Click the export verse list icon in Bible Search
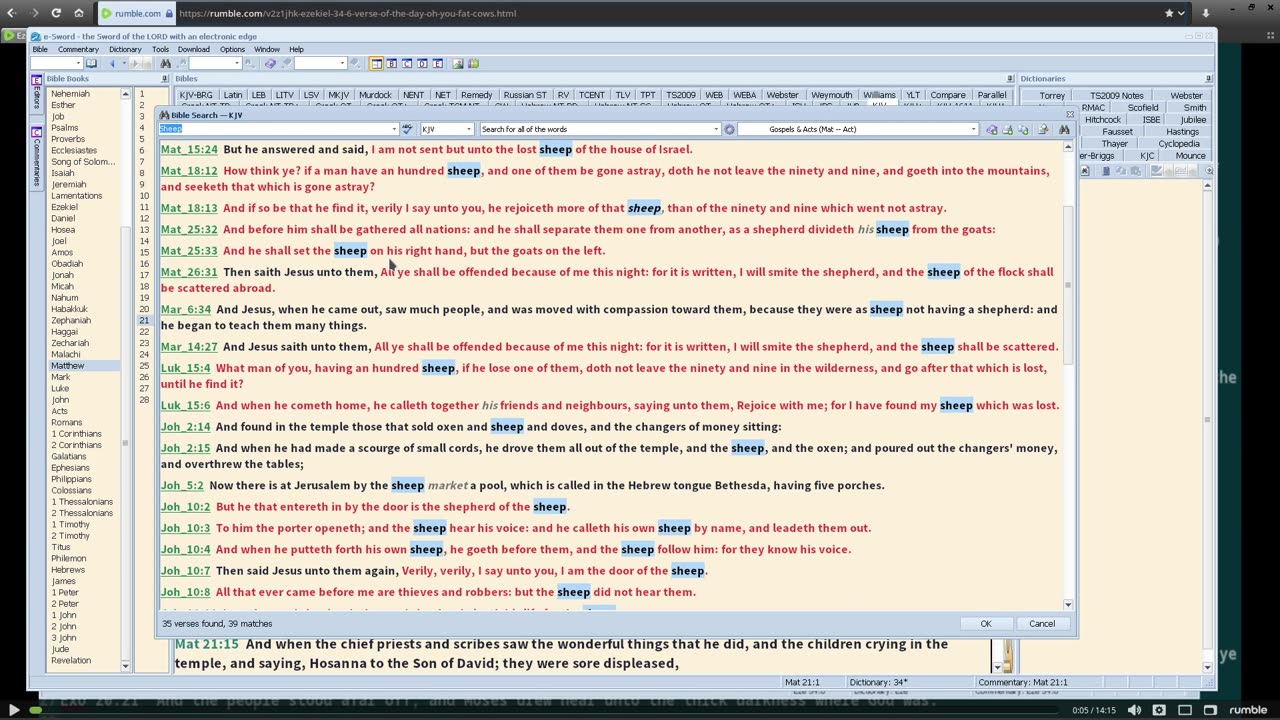1280x720 pixels. coord(1043,129)
